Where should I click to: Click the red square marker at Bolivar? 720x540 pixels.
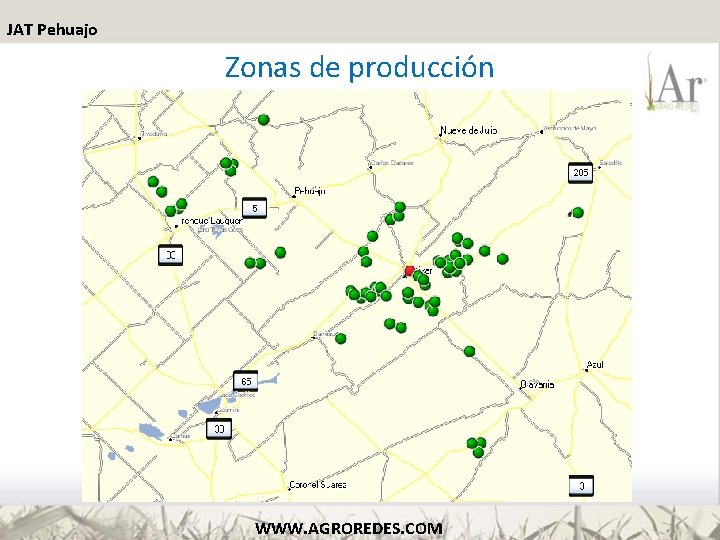409,271
